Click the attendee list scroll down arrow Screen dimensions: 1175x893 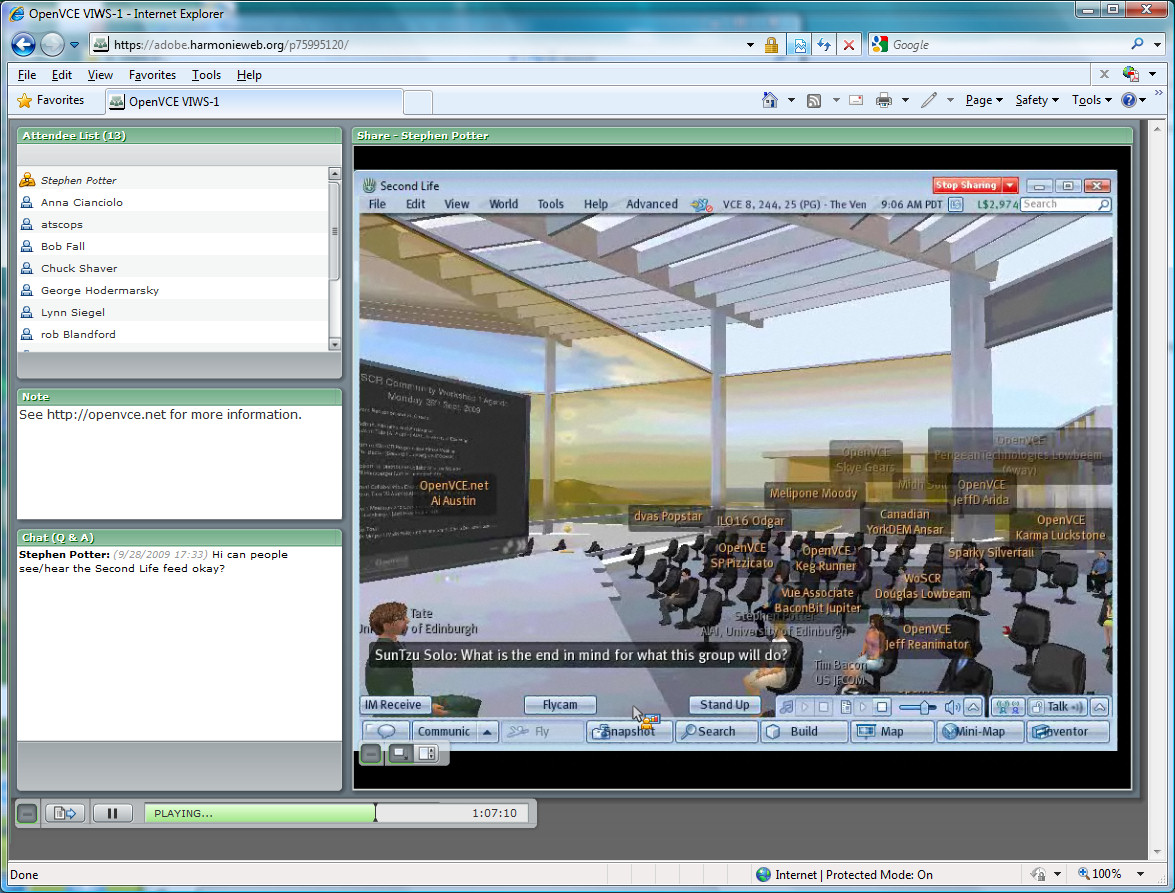(334, 345)
